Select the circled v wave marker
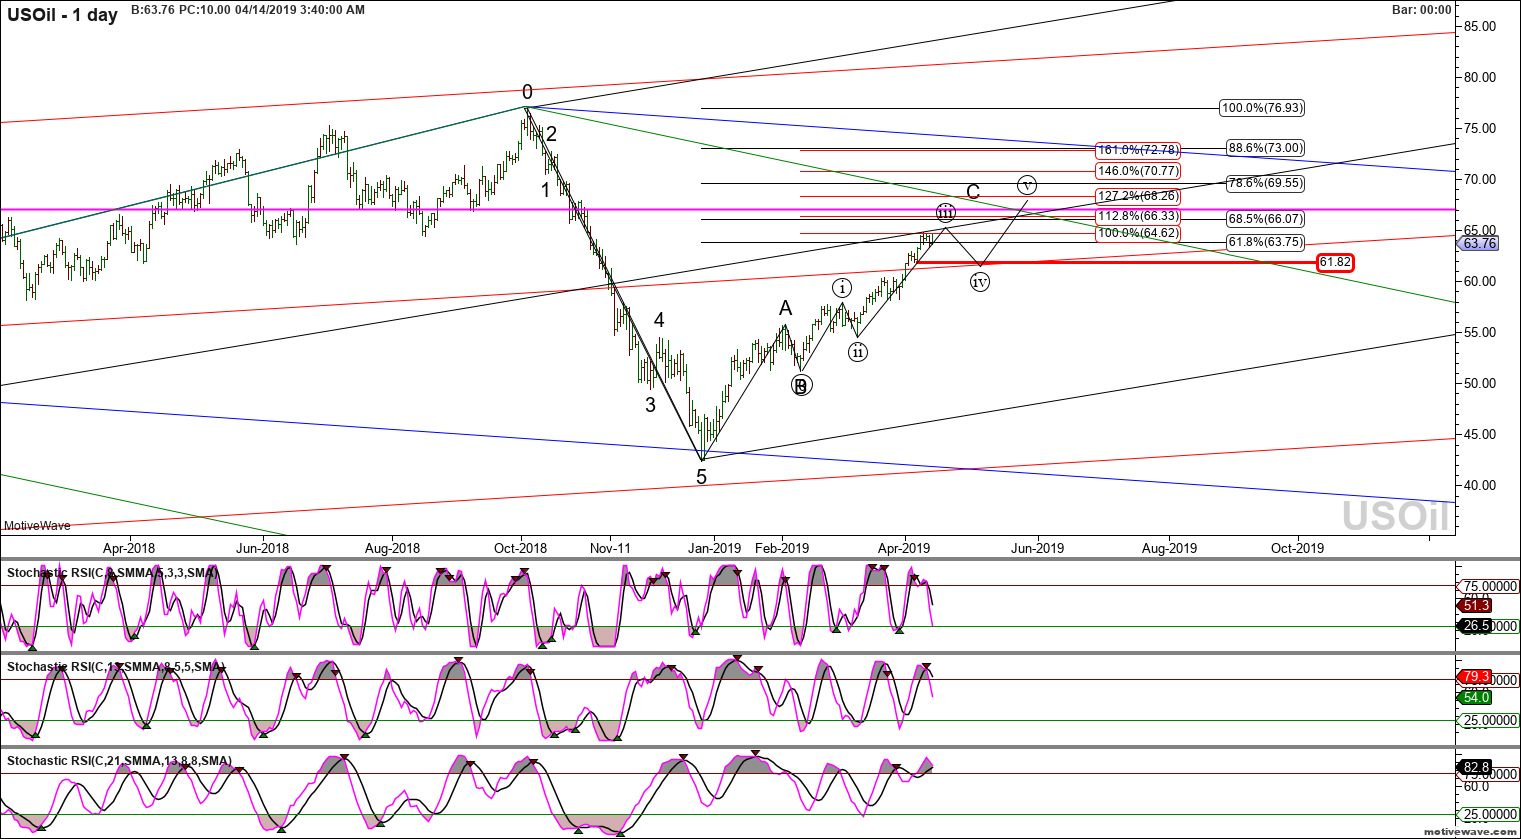The width and height of the screenshot is (1521, 839). [x=1027, y=185]
